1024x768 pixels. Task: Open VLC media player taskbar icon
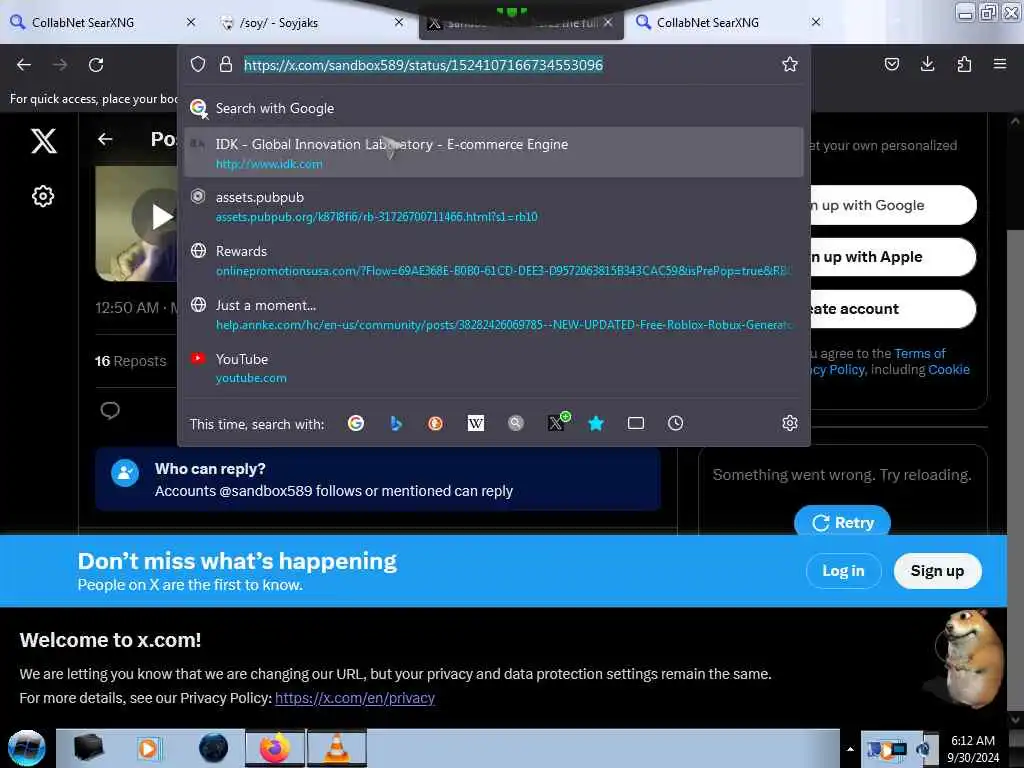336,748
